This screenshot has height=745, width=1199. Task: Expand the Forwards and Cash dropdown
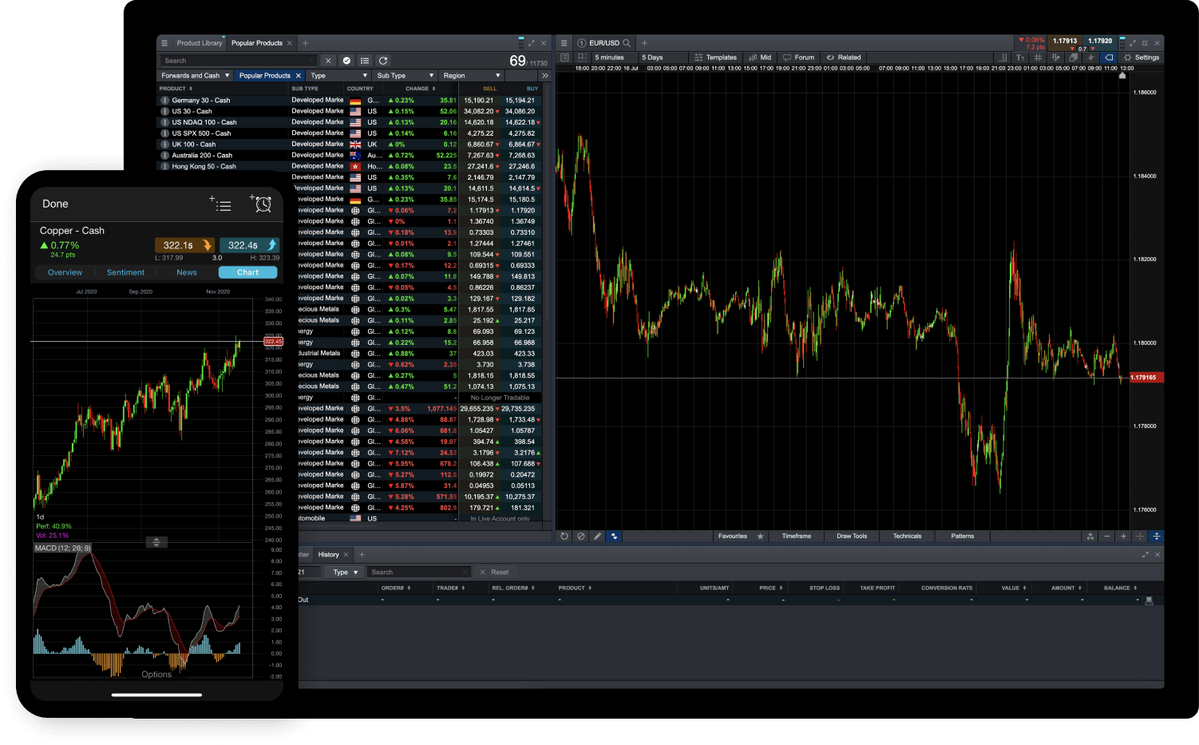[x=227, y=76]
